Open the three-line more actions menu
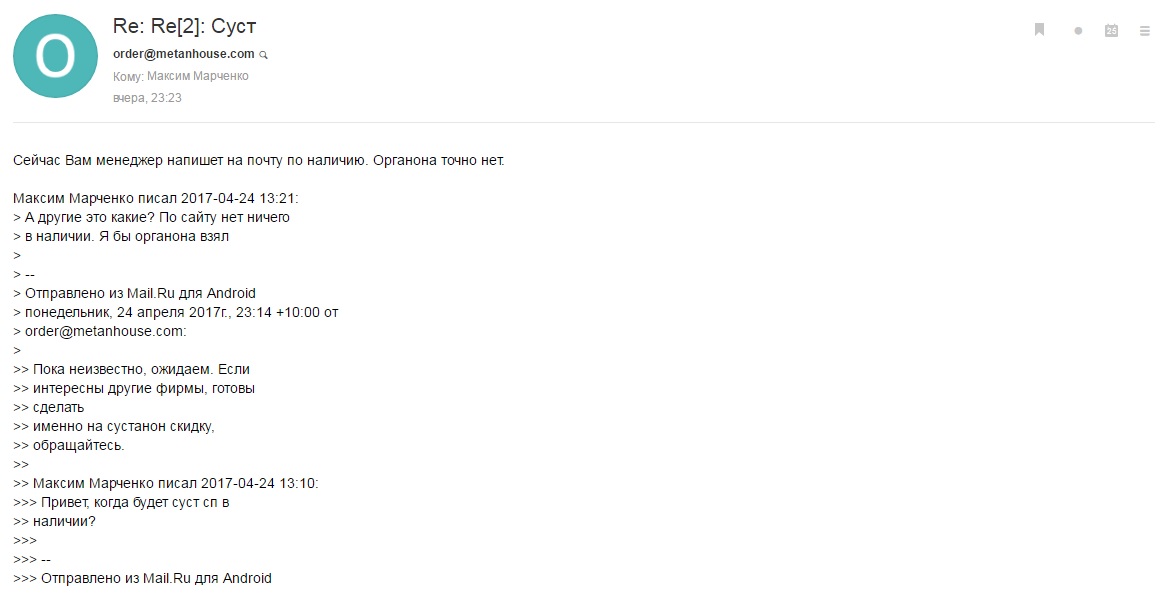Image resolution: width=1169 pixels, height=614 pixels. 1145,31
